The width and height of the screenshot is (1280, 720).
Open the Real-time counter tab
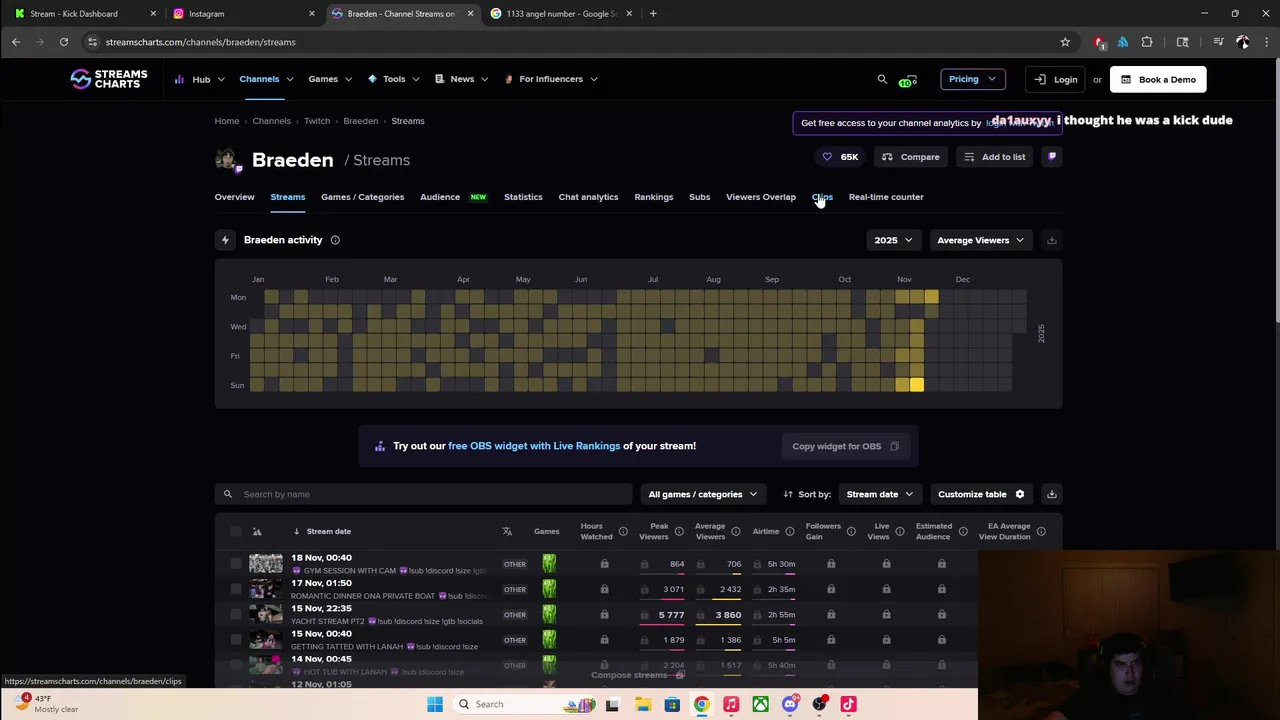[x=886, y=197]
